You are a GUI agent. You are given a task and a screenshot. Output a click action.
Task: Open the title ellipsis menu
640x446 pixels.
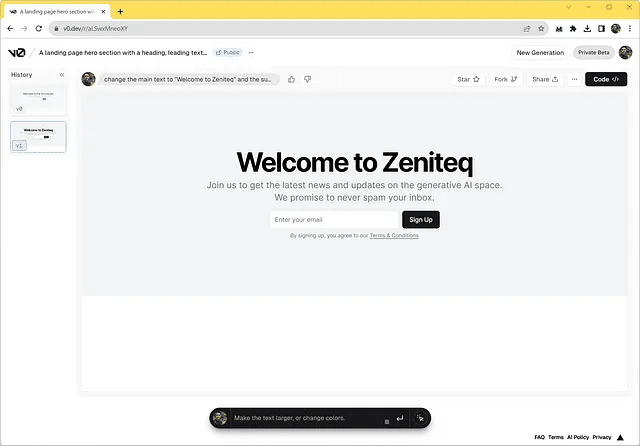(x=251, y=53)
